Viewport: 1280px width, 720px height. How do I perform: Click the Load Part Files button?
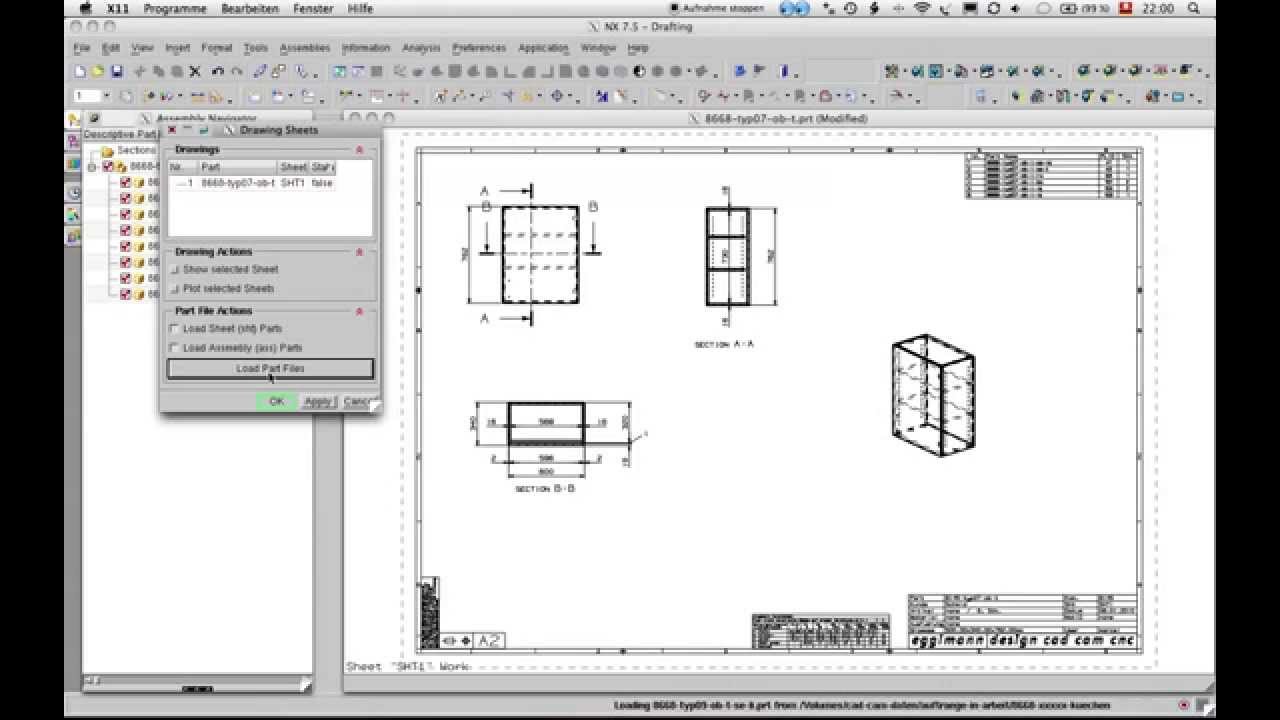[270, 369]
